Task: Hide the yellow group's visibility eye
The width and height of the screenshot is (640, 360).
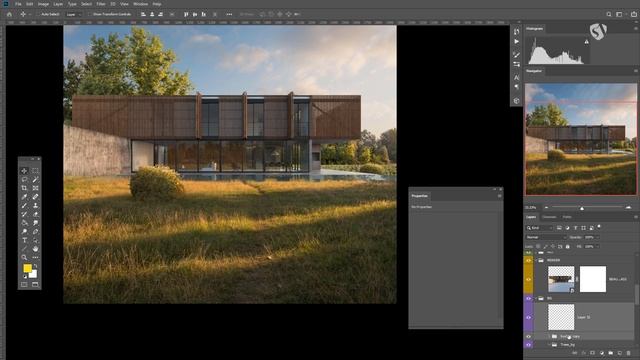Action: [x=528, y=260]
